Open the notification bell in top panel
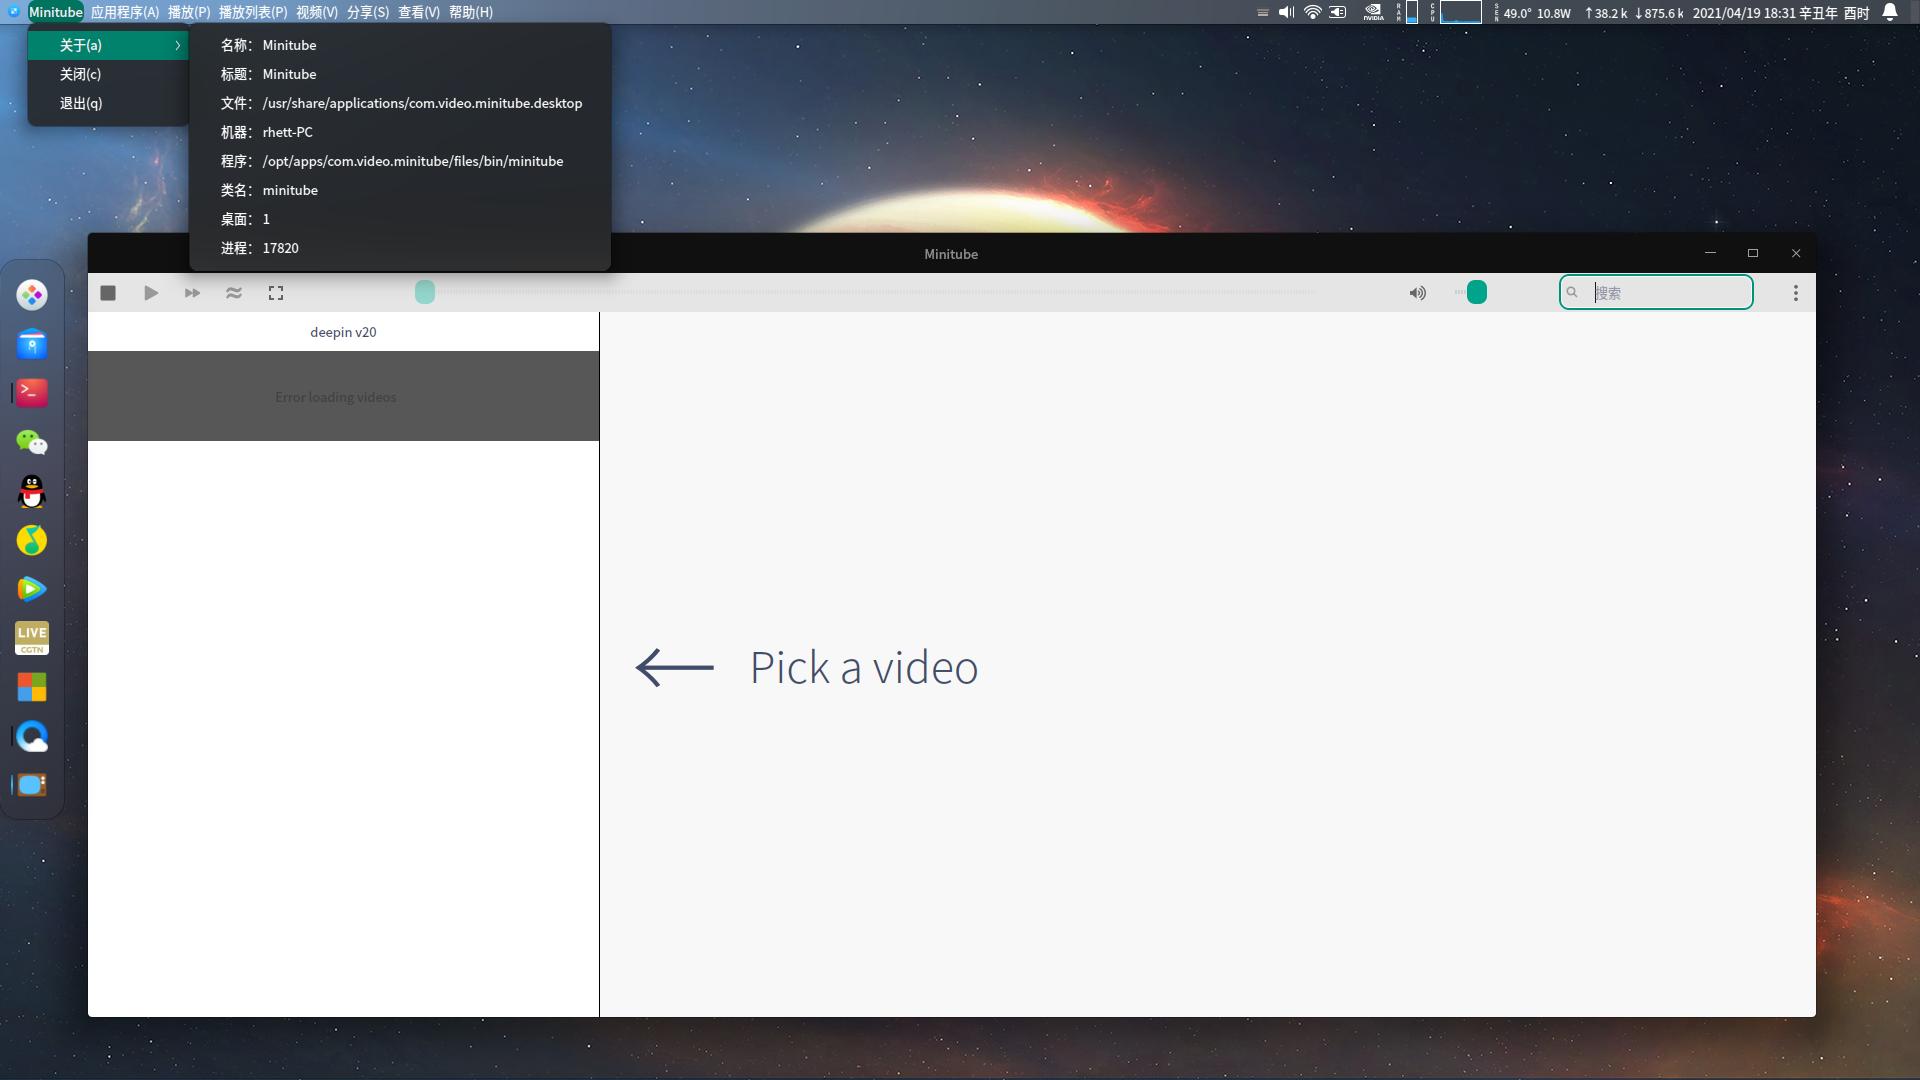The image size is (1920, 1080). pyautogui.click(x=1890, y=12)
